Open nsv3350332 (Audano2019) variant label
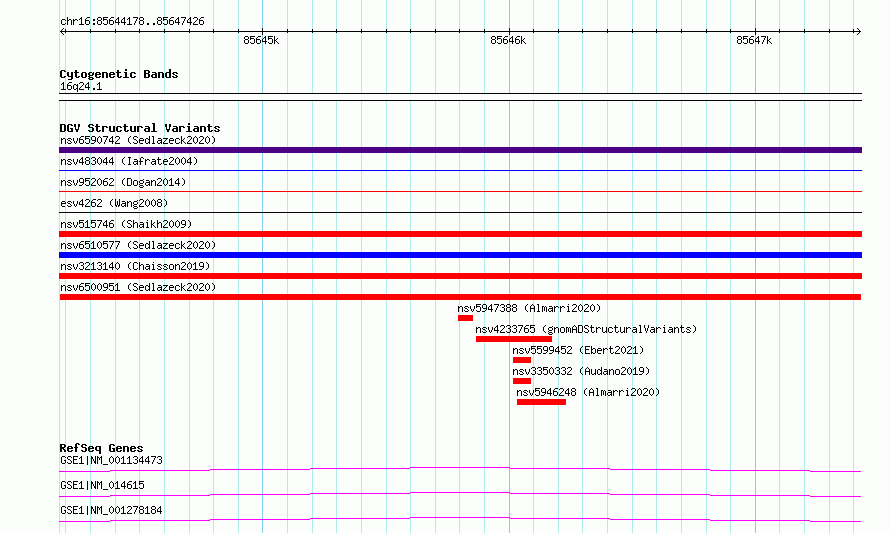Screen dimensions: 890x533 coord(581,371)
